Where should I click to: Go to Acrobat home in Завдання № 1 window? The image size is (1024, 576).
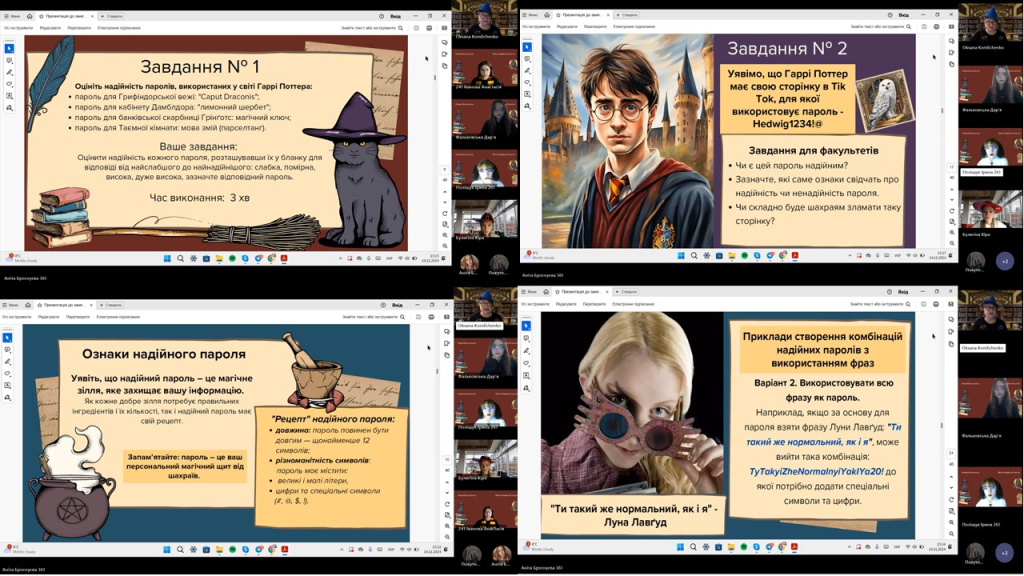[x=29, y=16]
